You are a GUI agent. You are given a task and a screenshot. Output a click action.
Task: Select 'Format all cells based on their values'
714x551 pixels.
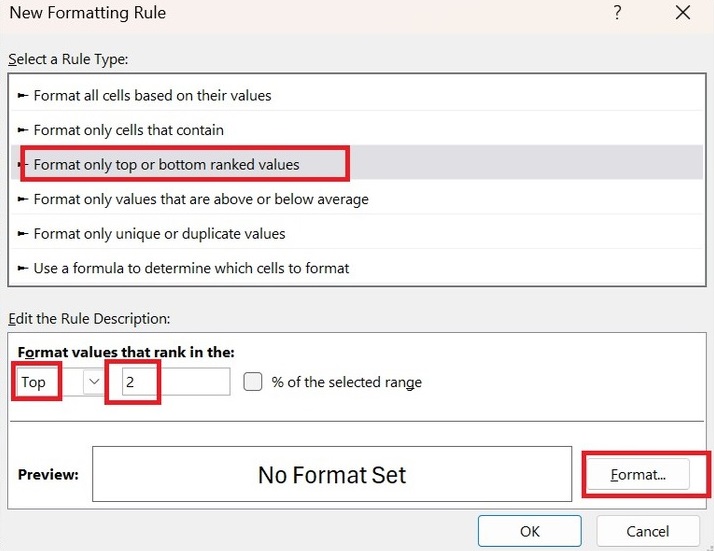152,96
